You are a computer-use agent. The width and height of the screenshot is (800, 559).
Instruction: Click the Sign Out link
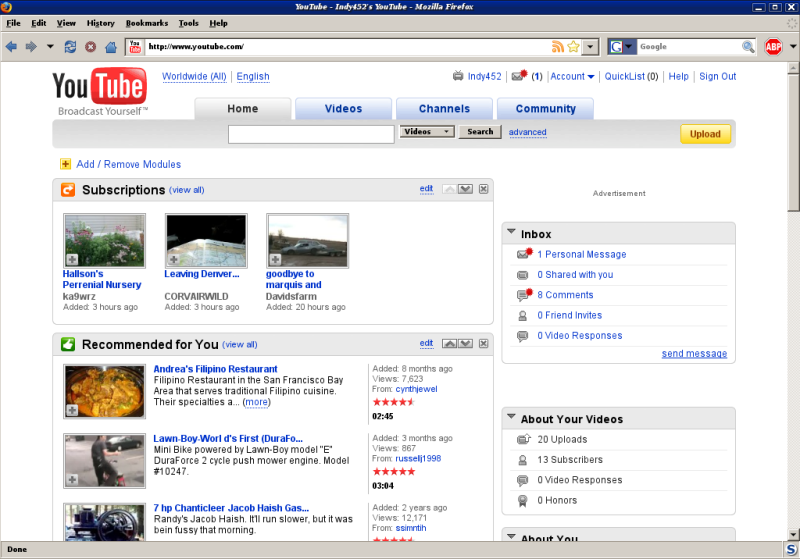(x=717, y=77)
